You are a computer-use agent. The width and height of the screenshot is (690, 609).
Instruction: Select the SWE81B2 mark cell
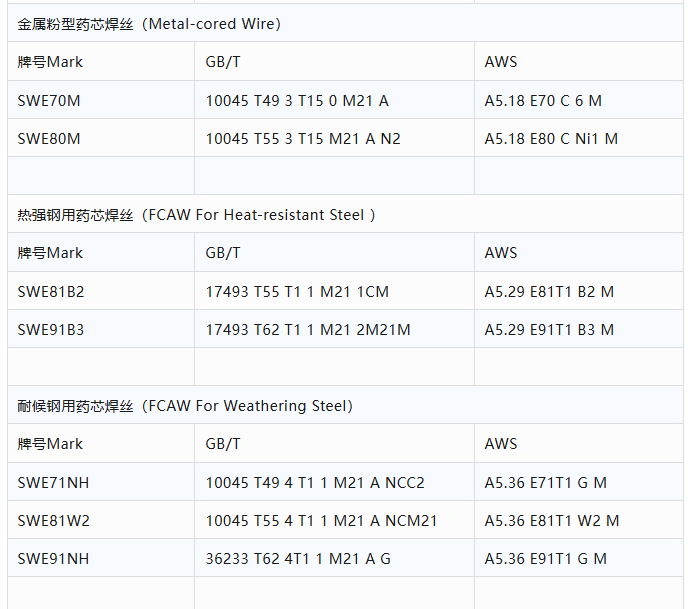(51, 292)
